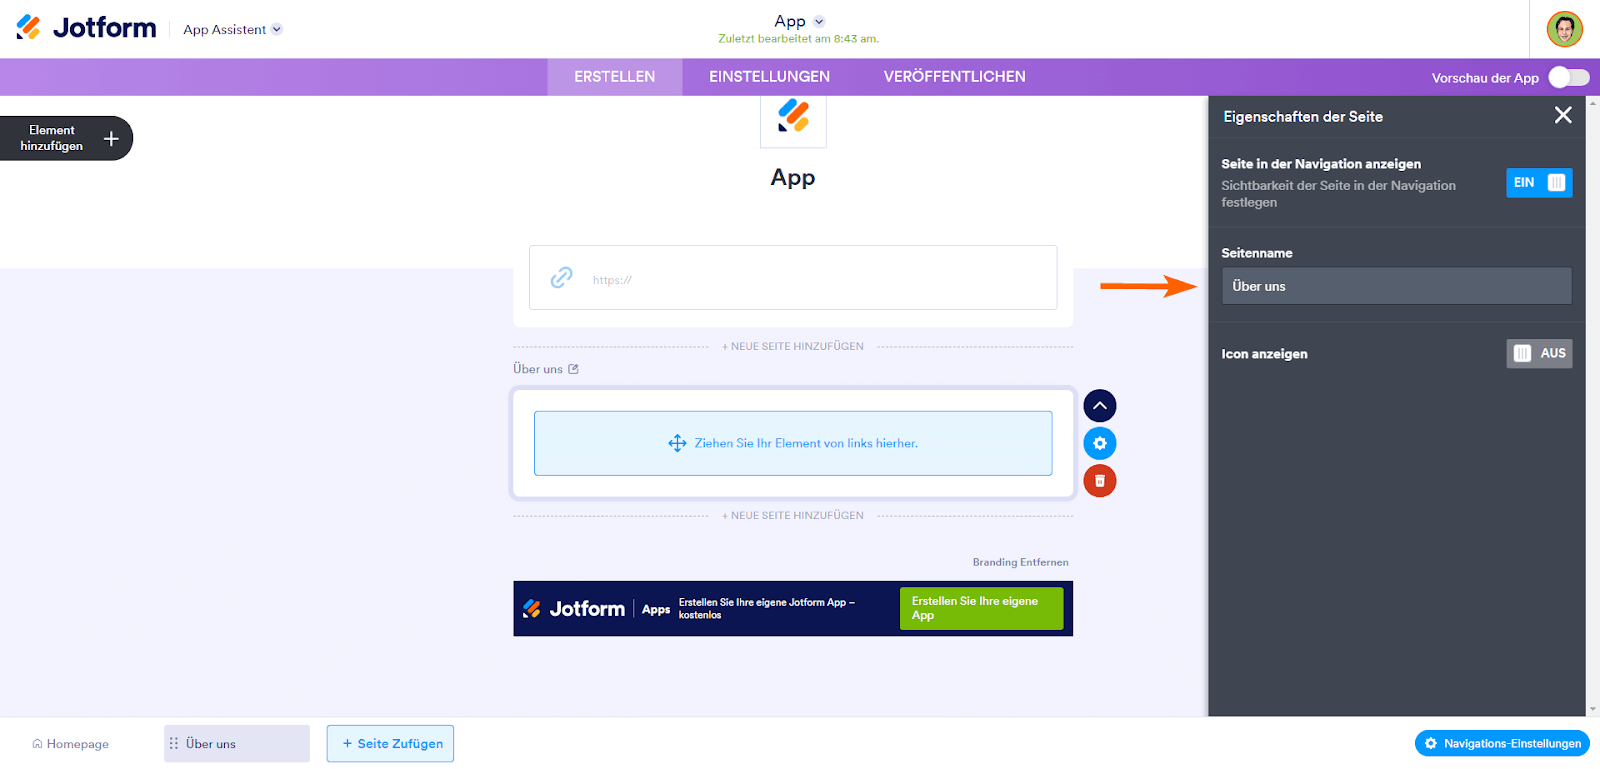This screenshot has width=1600, height=769.
Task: Disable Seite in der Navigation anzeigen
Action: click(1539, 183)
